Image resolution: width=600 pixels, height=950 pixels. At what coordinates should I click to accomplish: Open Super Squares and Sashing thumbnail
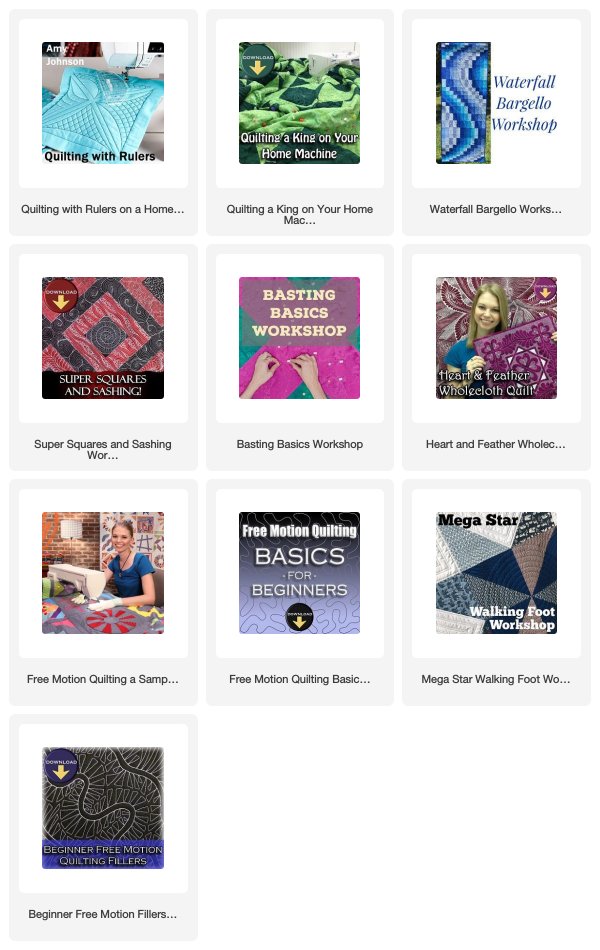pyautogui.click(x=103, y=338)
